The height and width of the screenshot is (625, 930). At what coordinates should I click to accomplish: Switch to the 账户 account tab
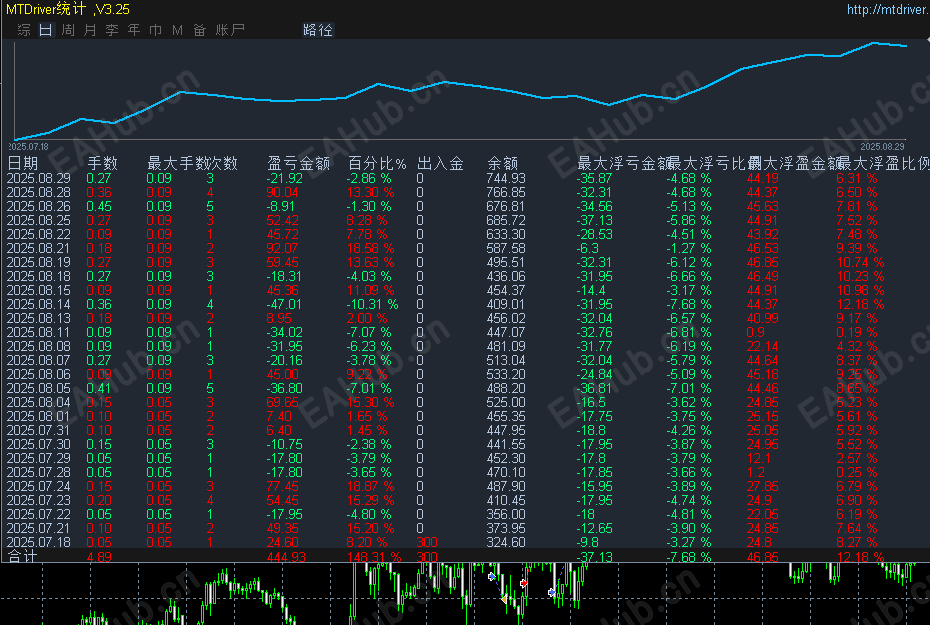pyautogui.click(x=230, y=30)
